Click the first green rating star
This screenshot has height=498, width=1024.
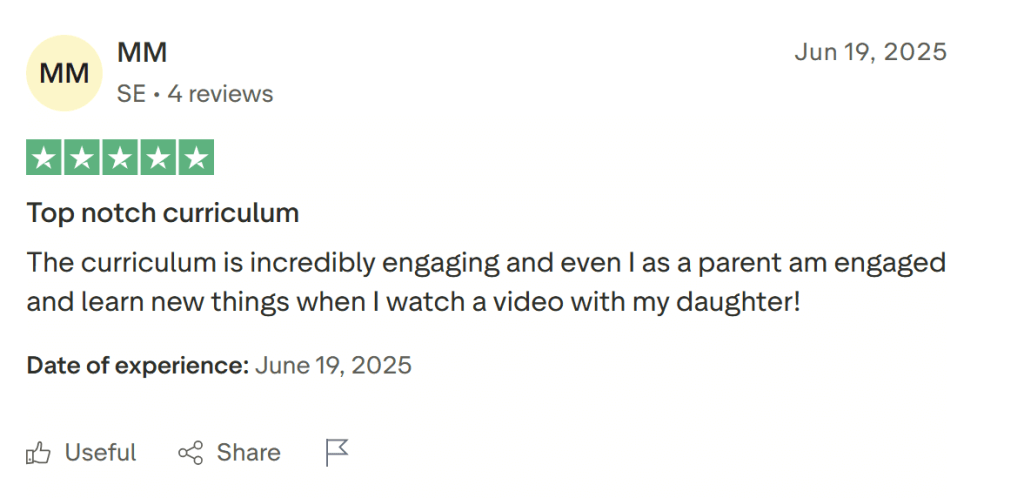point(44,158)
